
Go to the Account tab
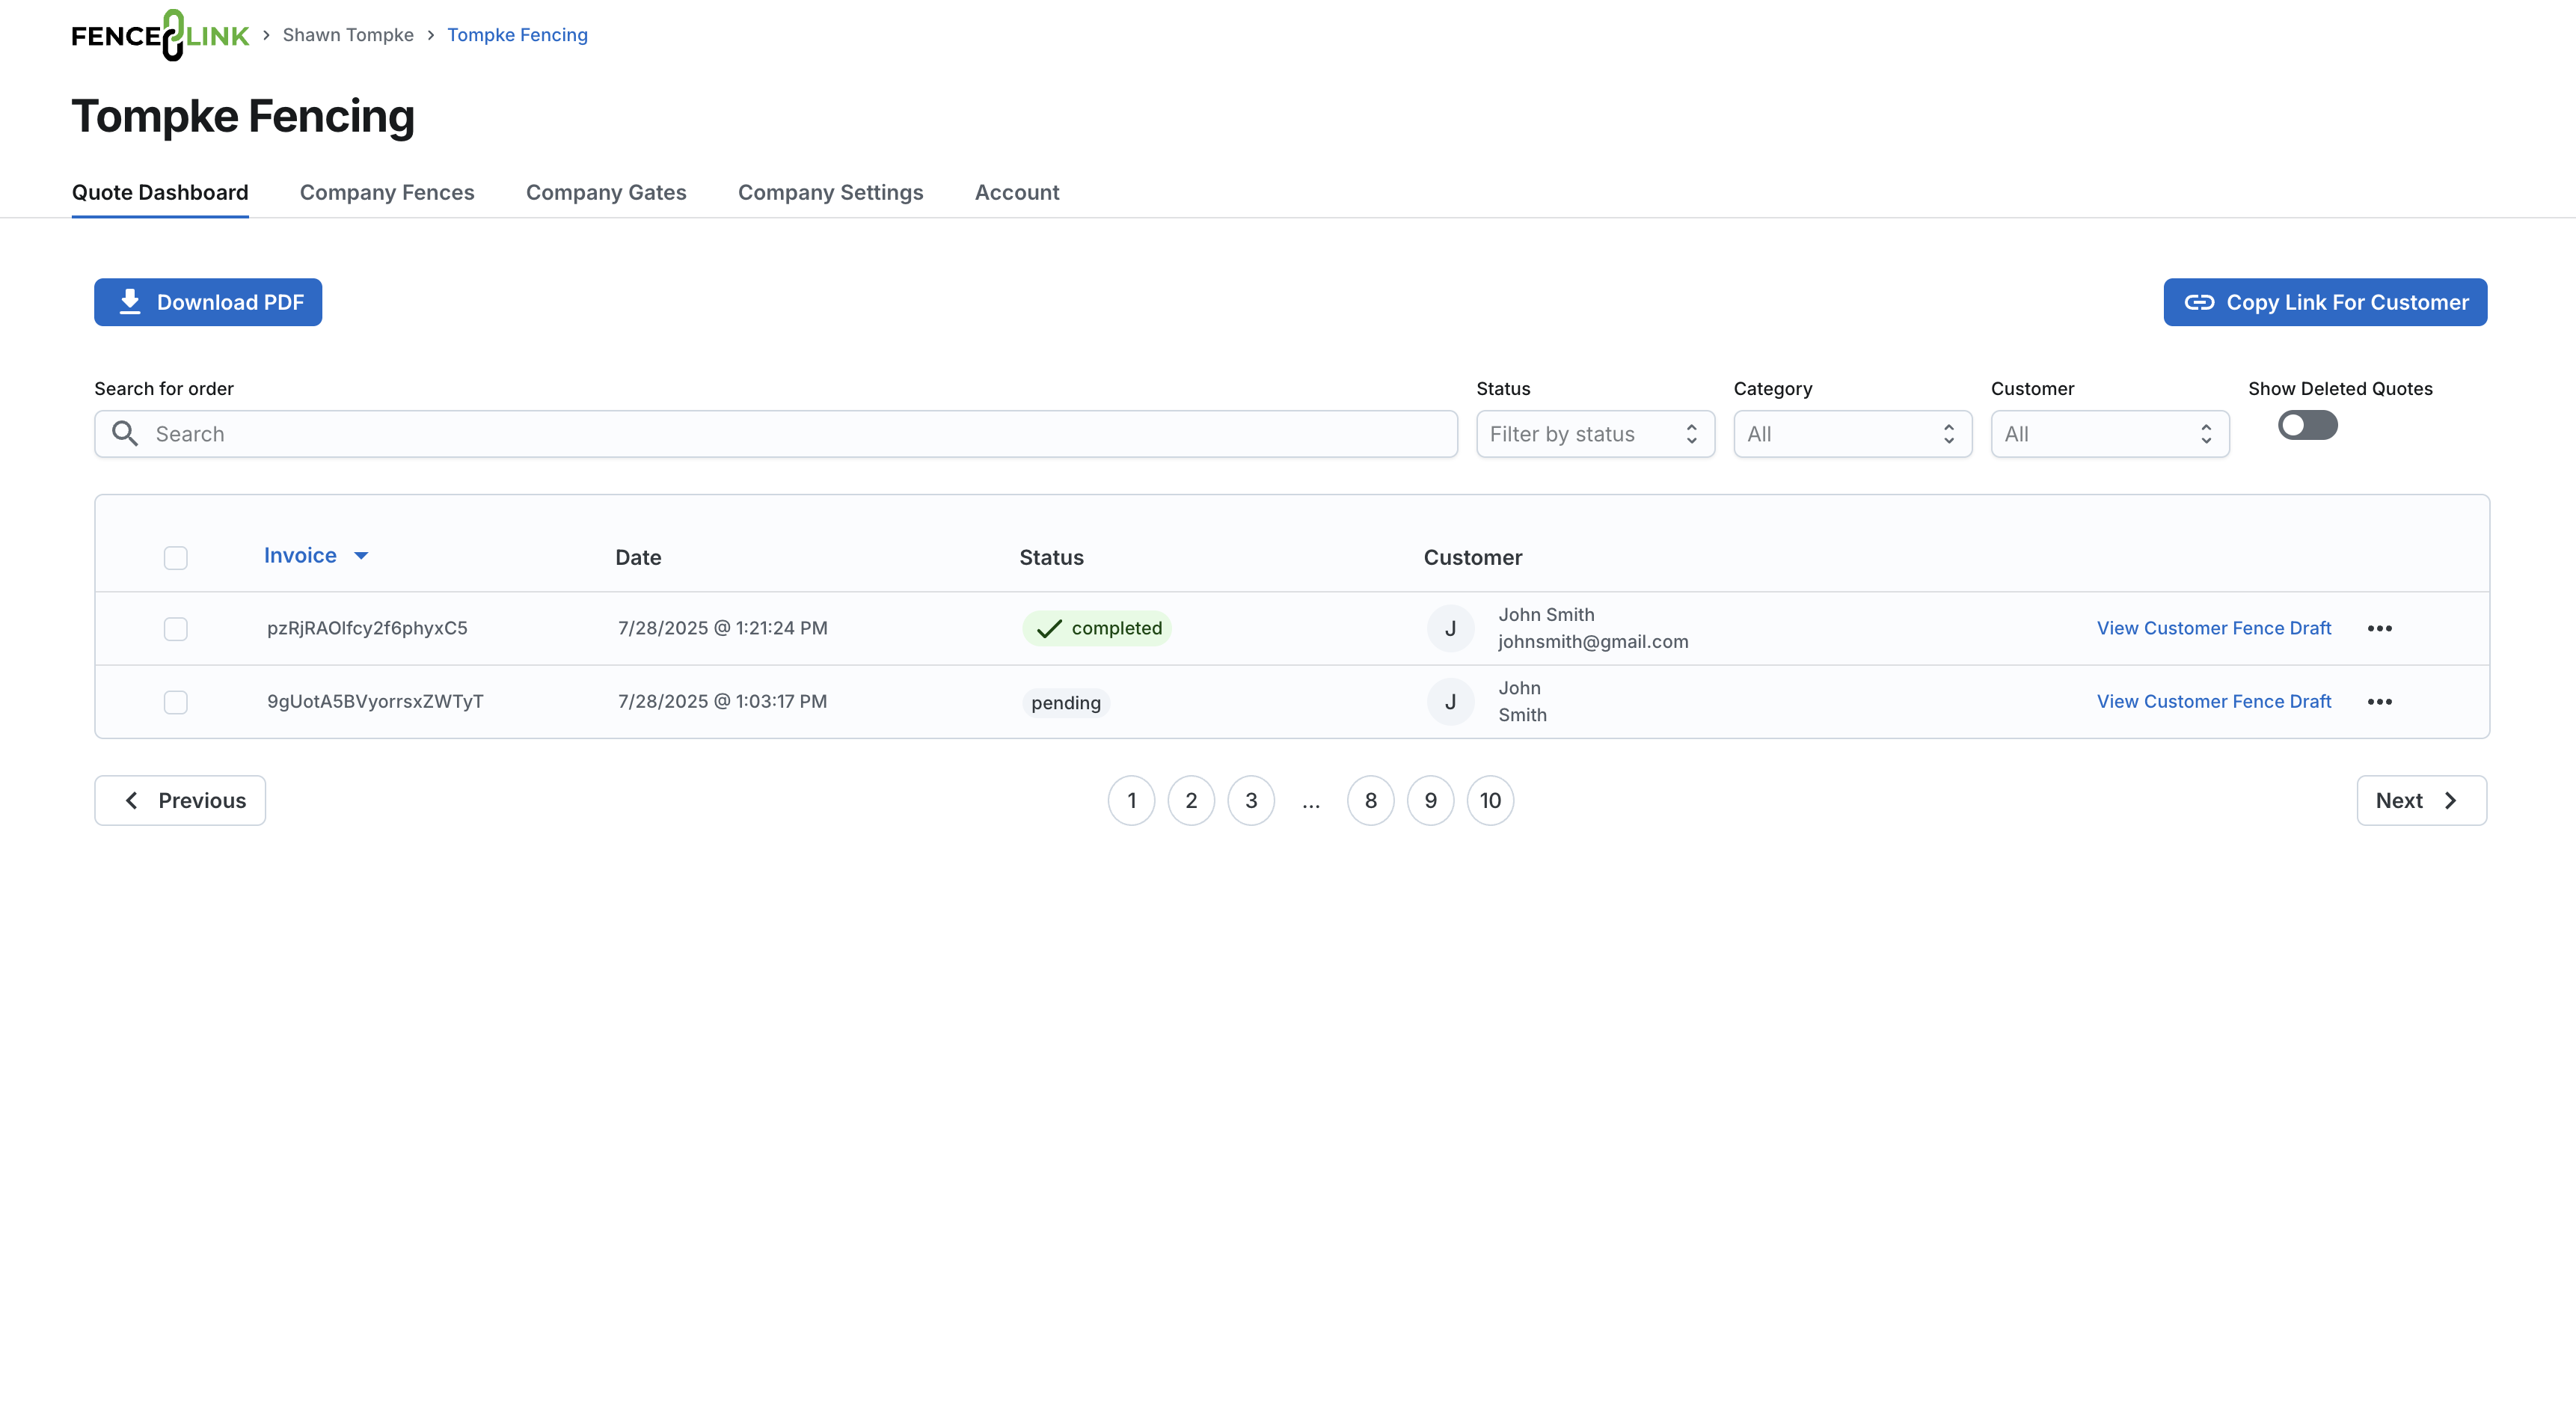pyautogui.click(x=1017, y=192)
